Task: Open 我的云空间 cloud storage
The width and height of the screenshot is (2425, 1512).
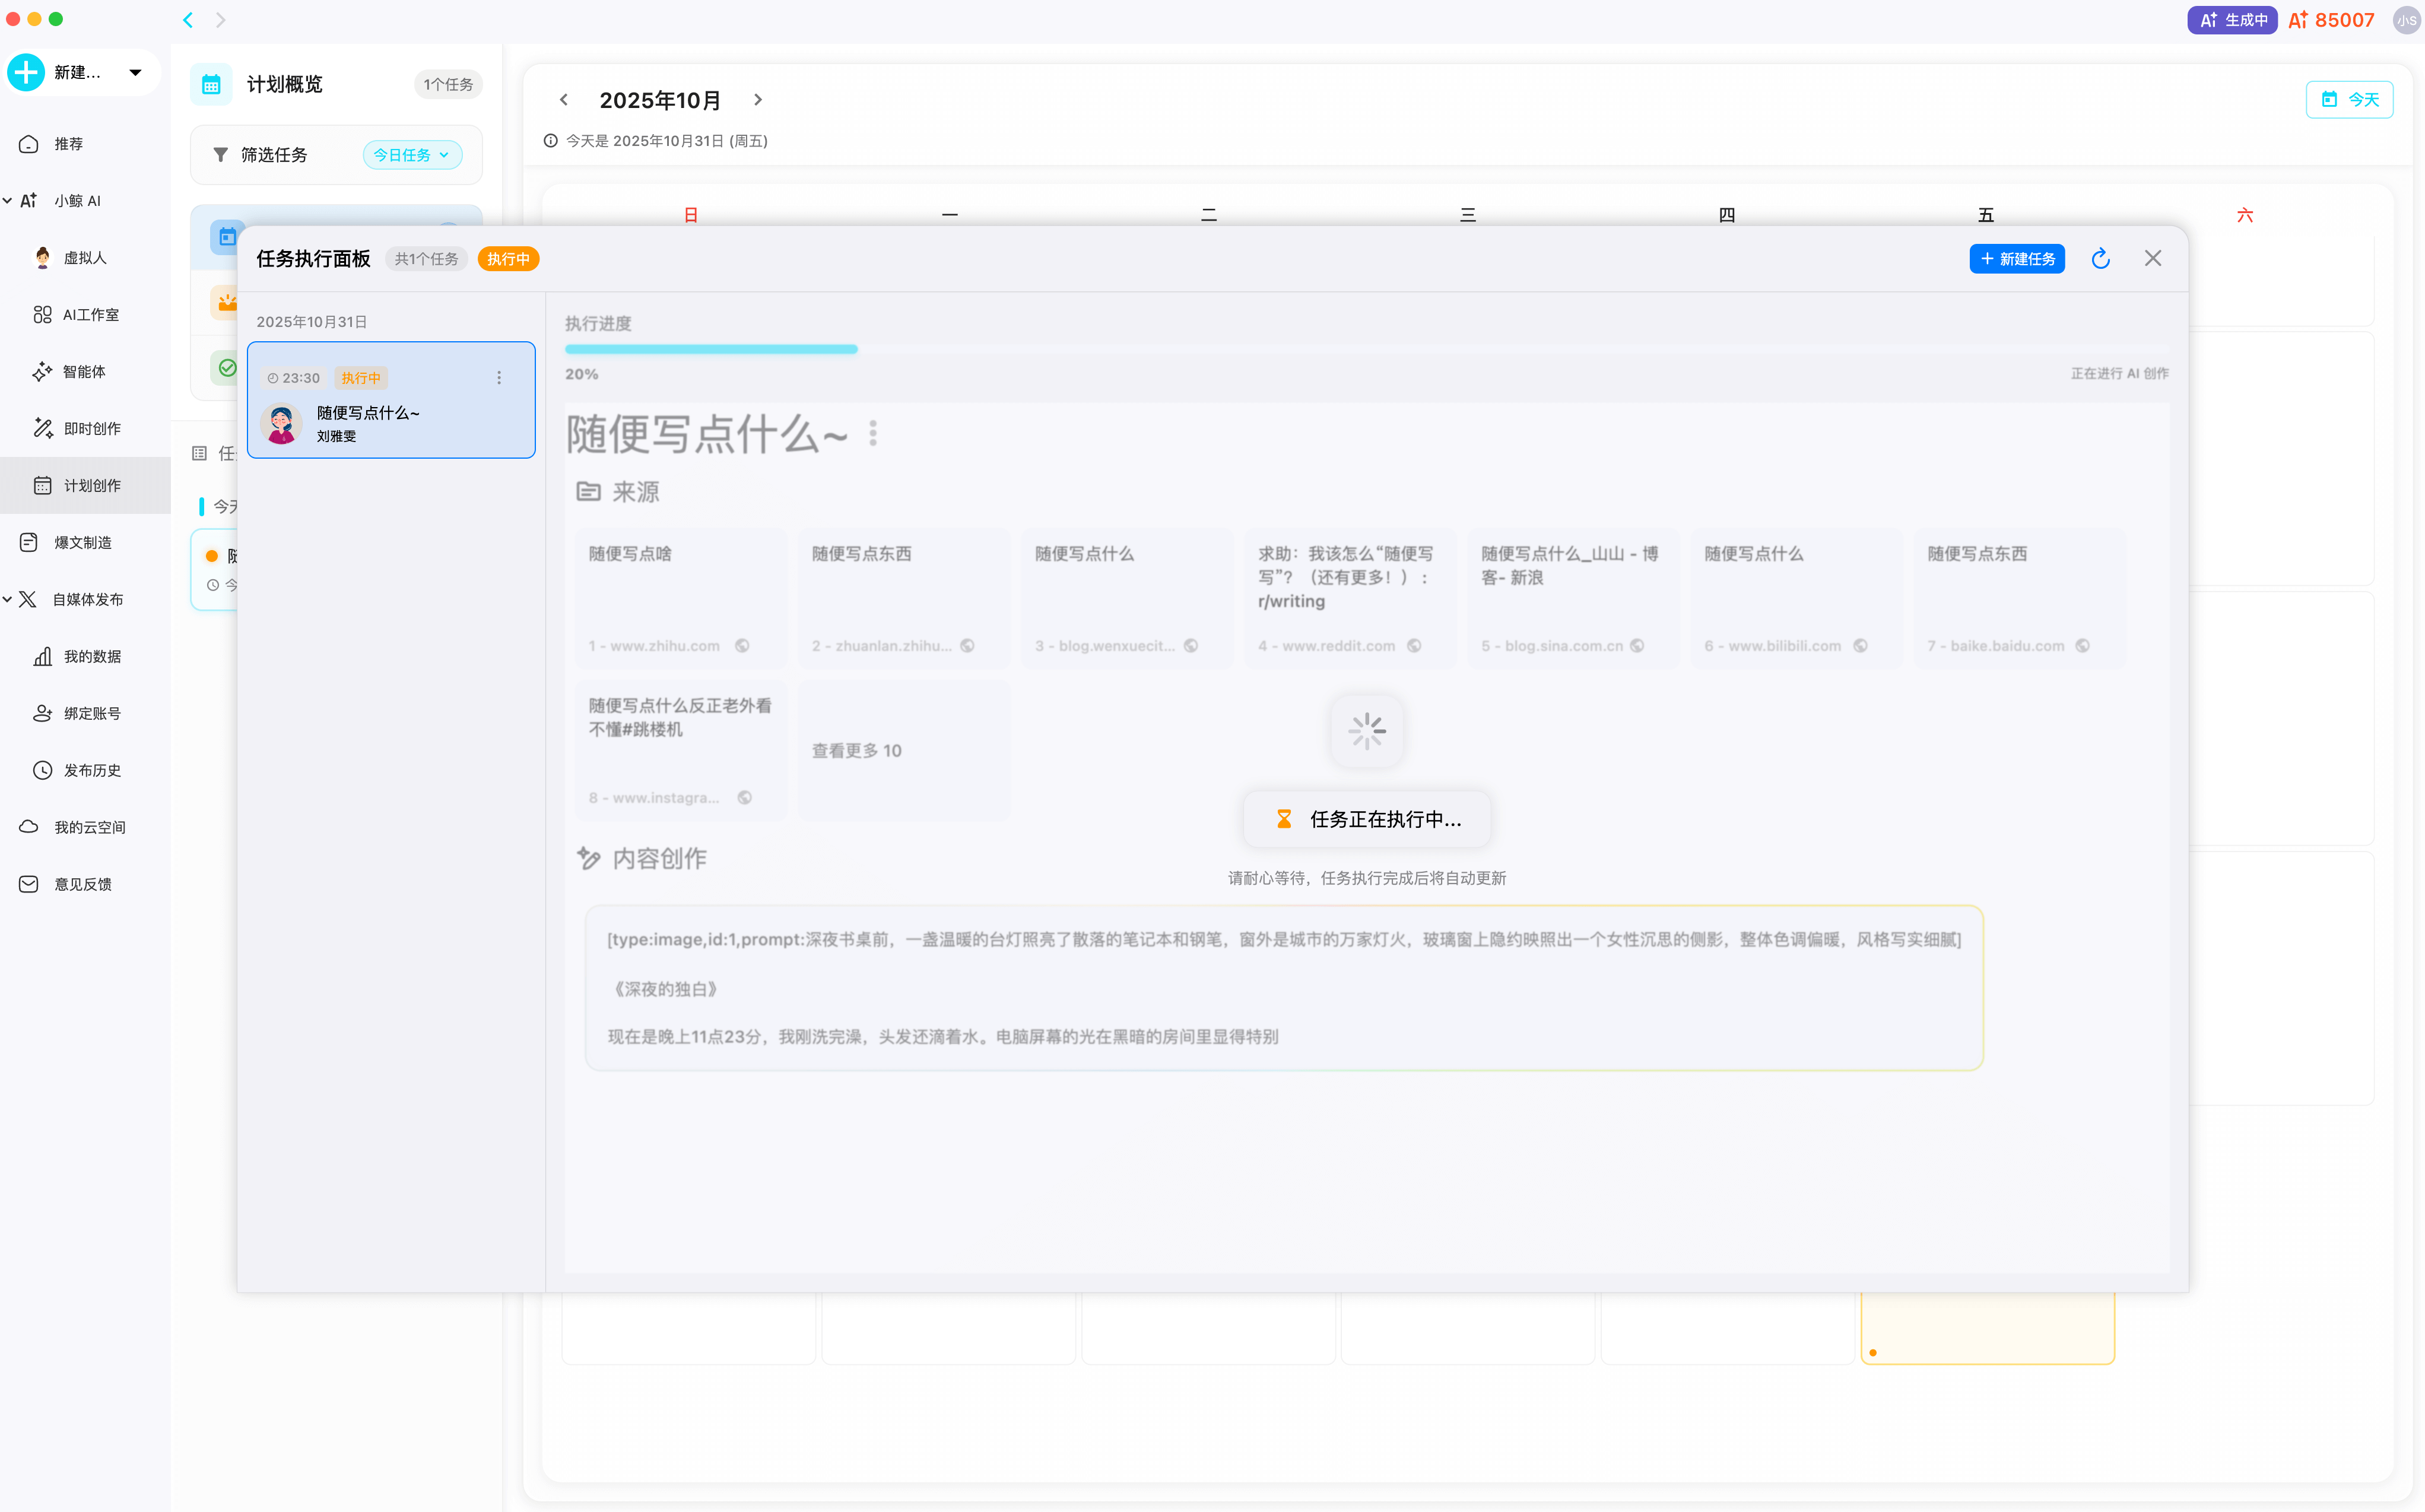Action: click(89, 827)
